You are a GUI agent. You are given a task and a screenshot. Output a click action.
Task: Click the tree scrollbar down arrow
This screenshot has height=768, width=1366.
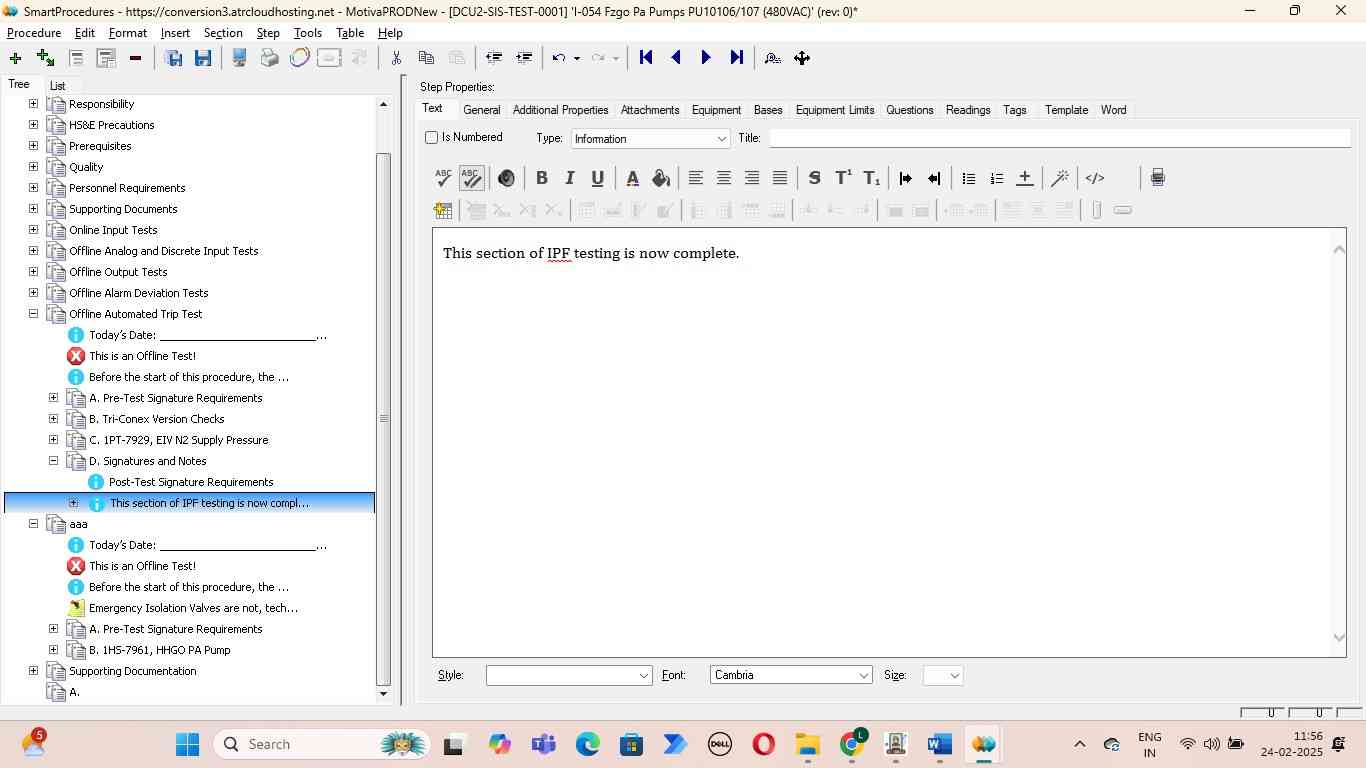383,694
